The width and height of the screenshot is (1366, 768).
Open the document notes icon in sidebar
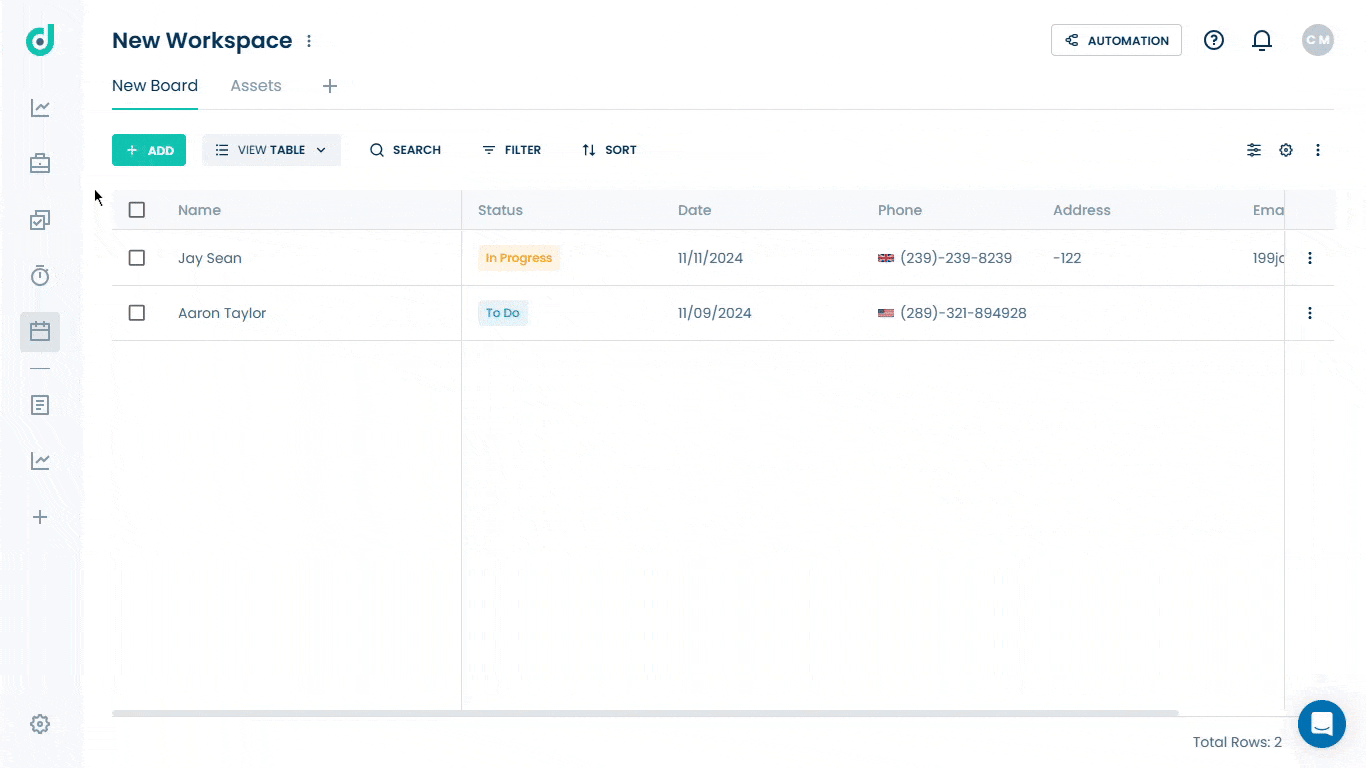coord(40,405)
